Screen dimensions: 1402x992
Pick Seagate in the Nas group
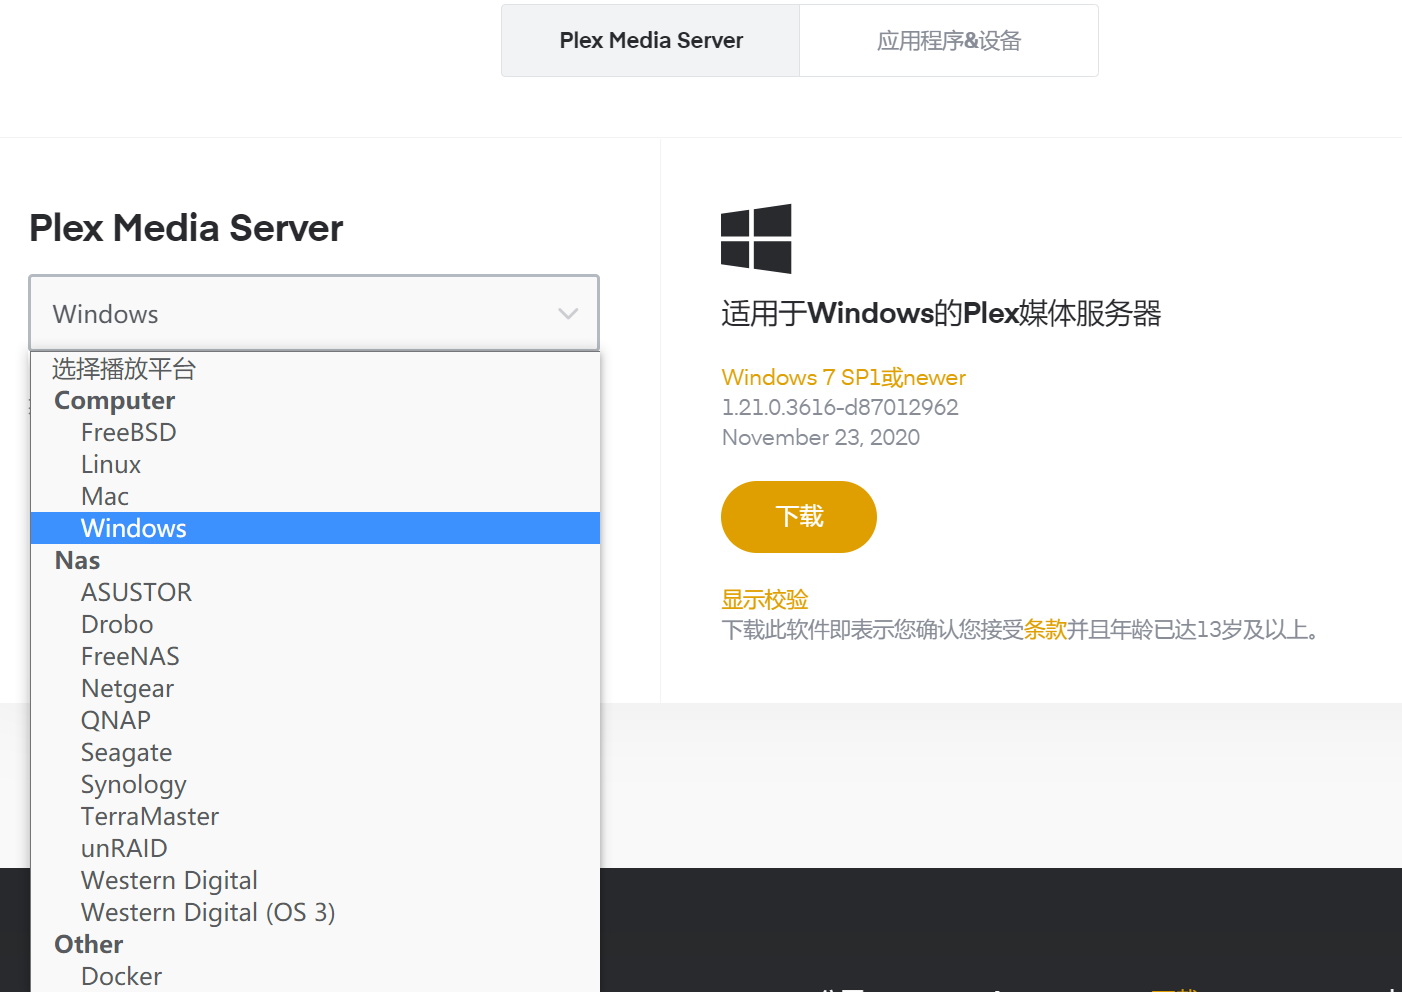pyautogui.click(x=315, y=752)
